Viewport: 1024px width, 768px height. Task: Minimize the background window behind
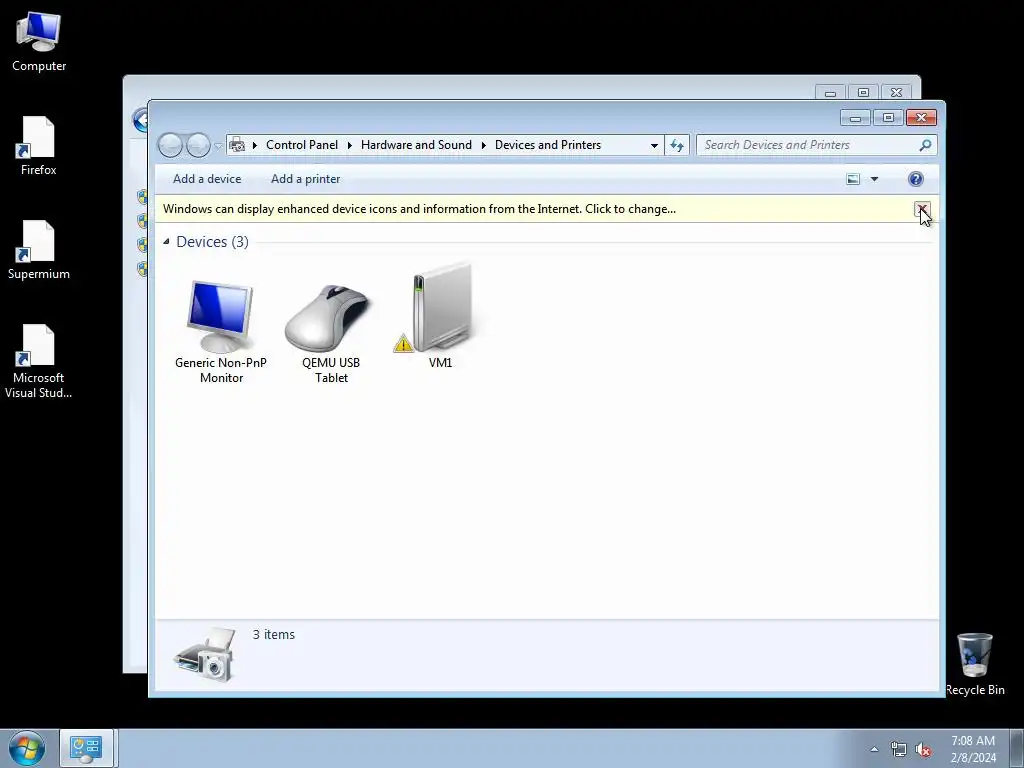[x=830, y=92]
